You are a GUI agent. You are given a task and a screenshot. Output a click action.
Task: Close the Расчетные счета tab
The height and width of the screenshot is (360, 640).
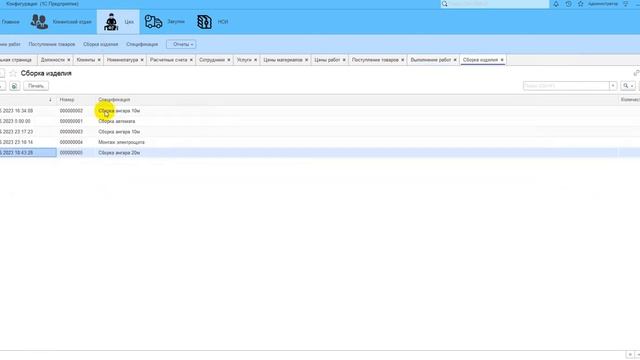click(x=191, y=60)
